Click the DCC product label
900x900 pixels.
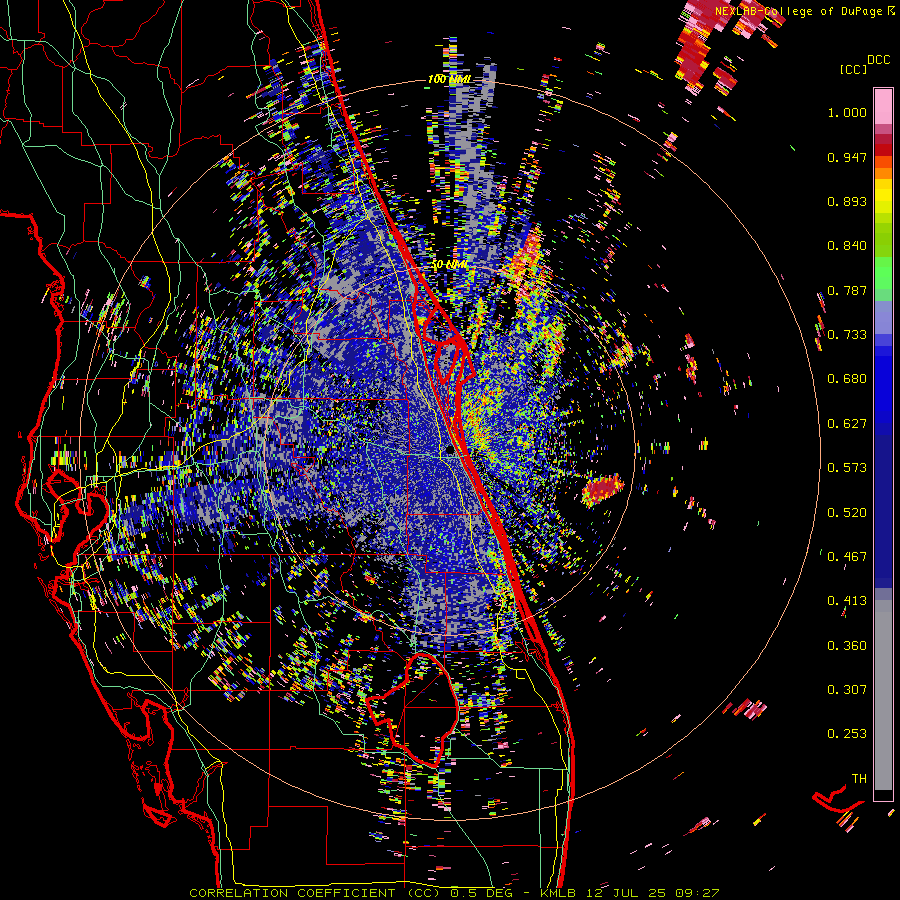point(878,60)
